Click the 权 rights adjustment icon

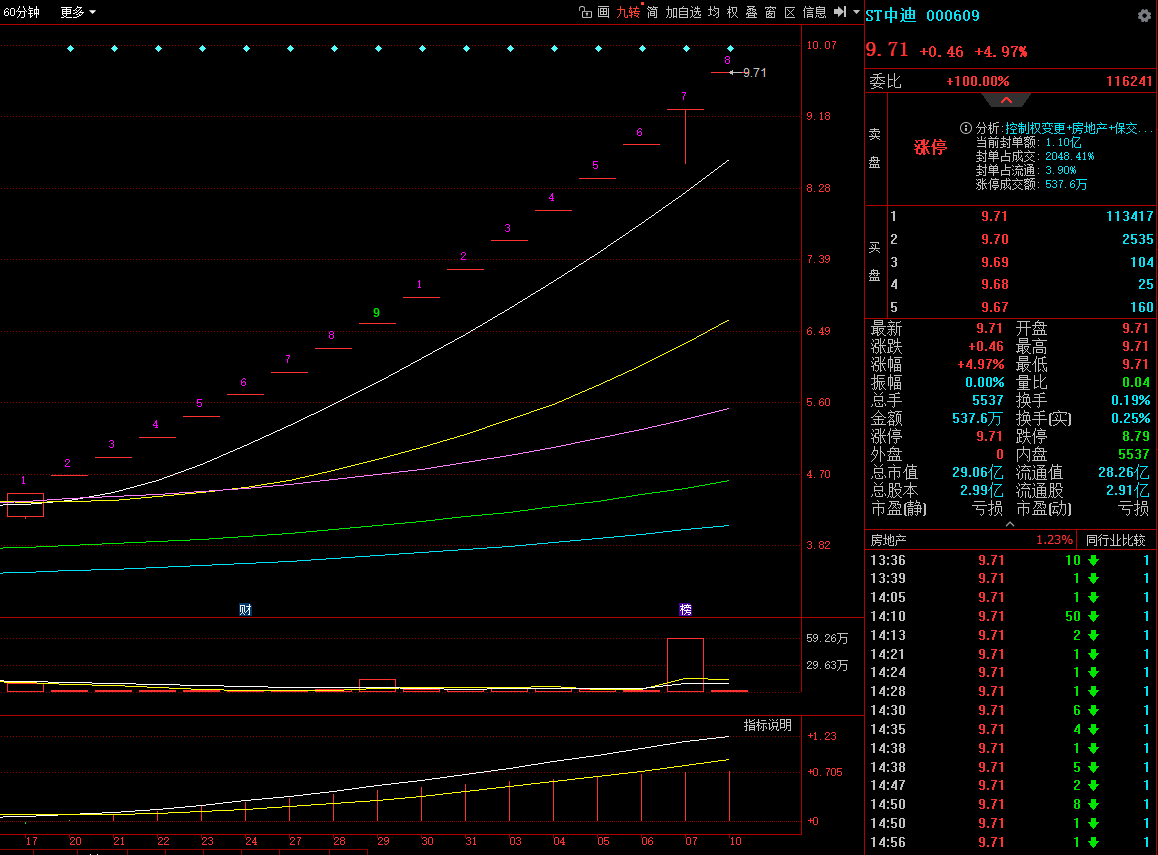732,12
